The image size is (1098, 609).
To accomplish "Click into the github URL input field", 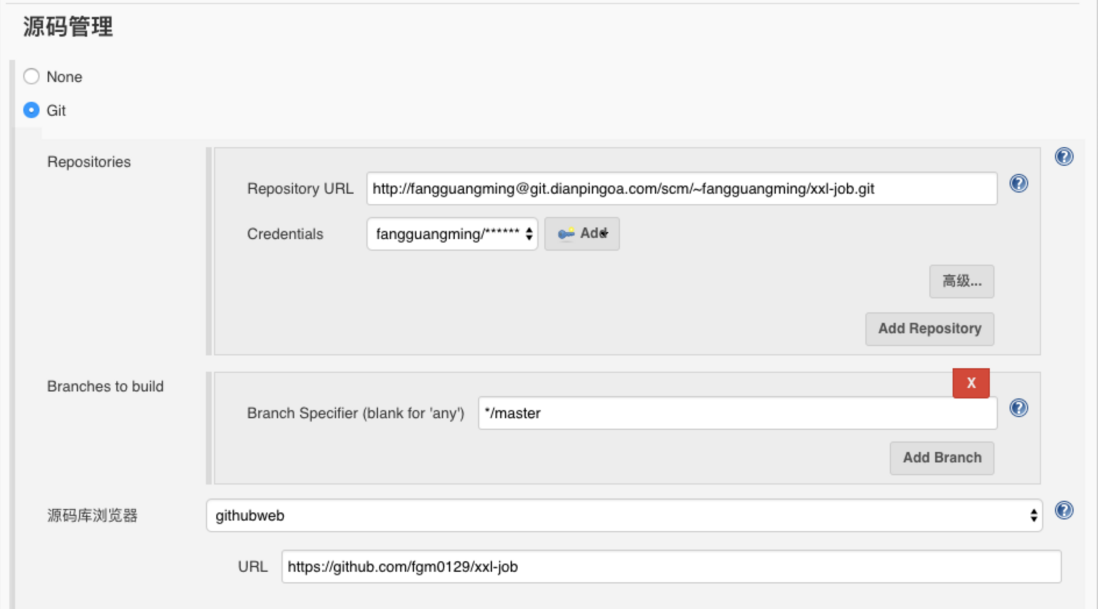I will point(671,566).
